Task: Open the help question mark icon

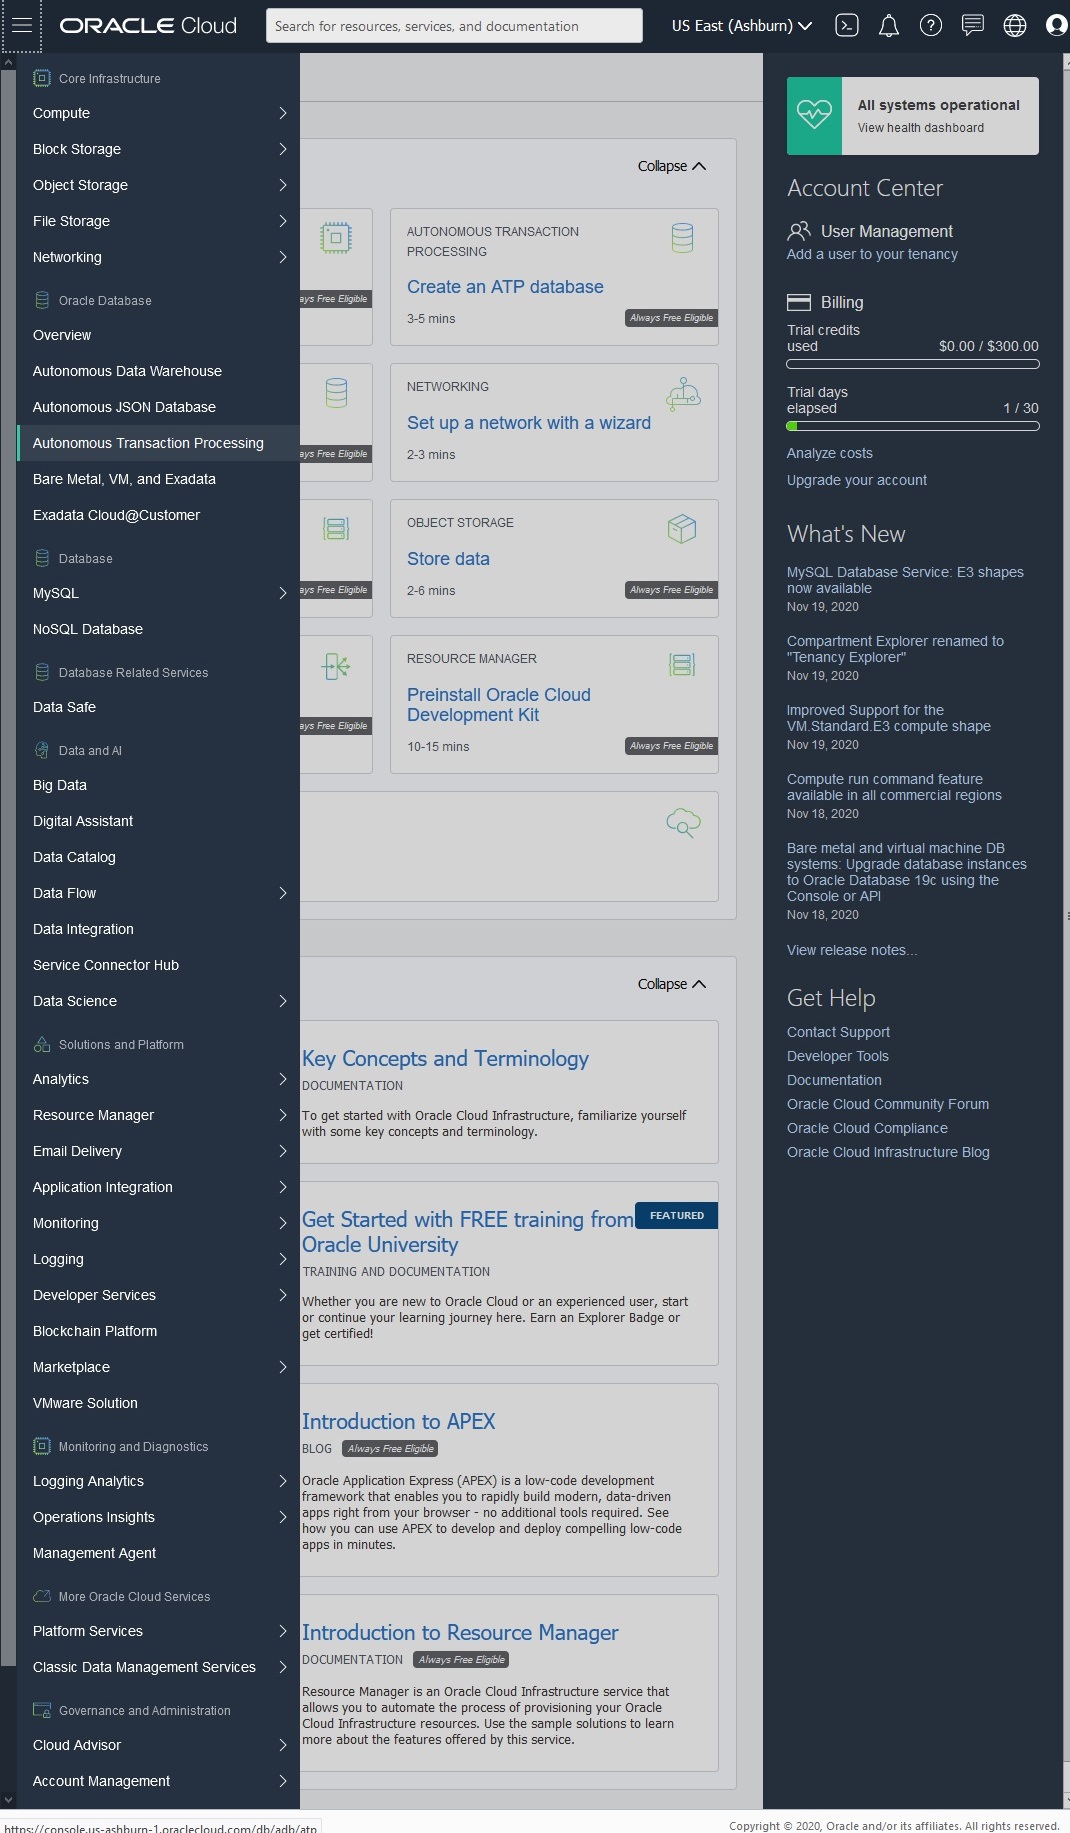Action: (x=931, y=26)
